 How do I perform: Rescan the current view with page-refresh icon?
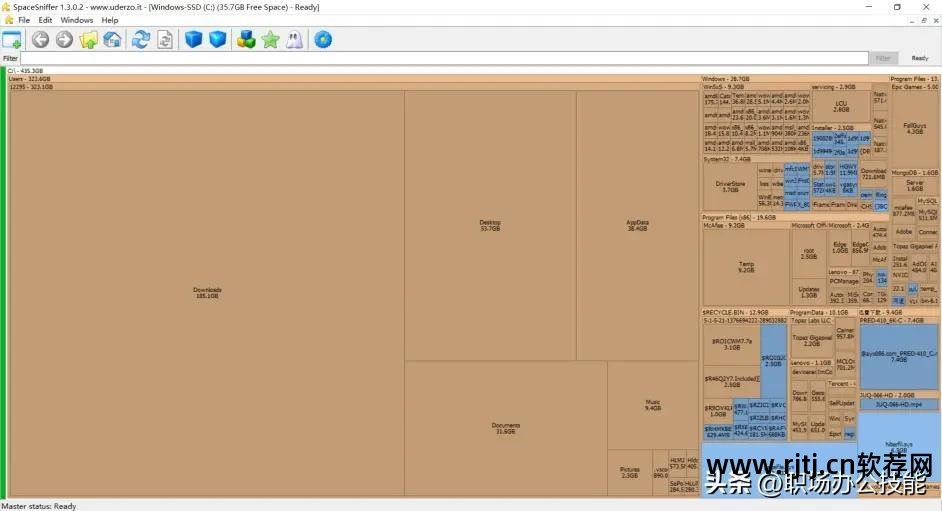[165, 40]
